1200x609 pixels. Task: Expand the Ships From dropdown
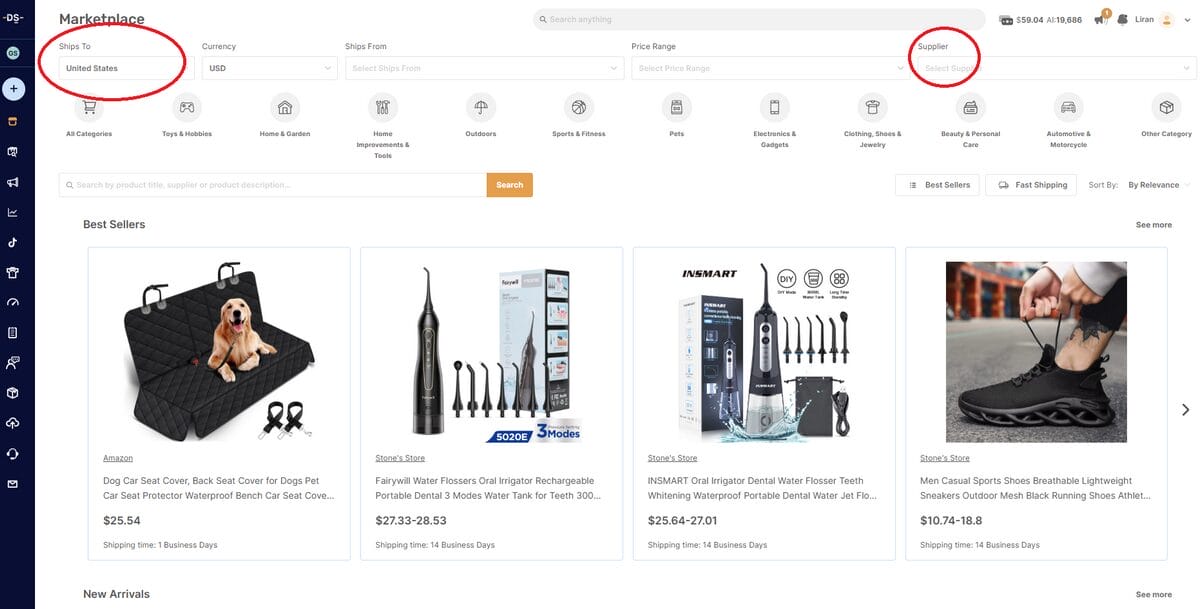click(484, 68)
